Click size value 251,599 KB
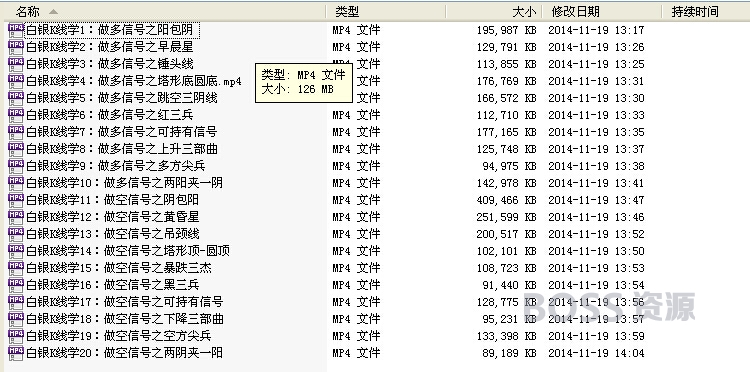 click(507, 217)
